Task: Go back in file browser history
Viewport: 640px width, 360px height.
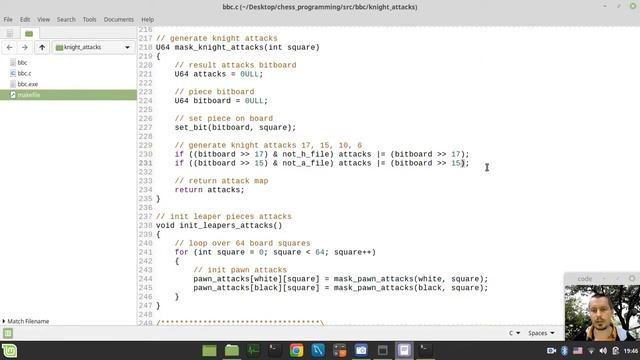Action: coord(9,47)
